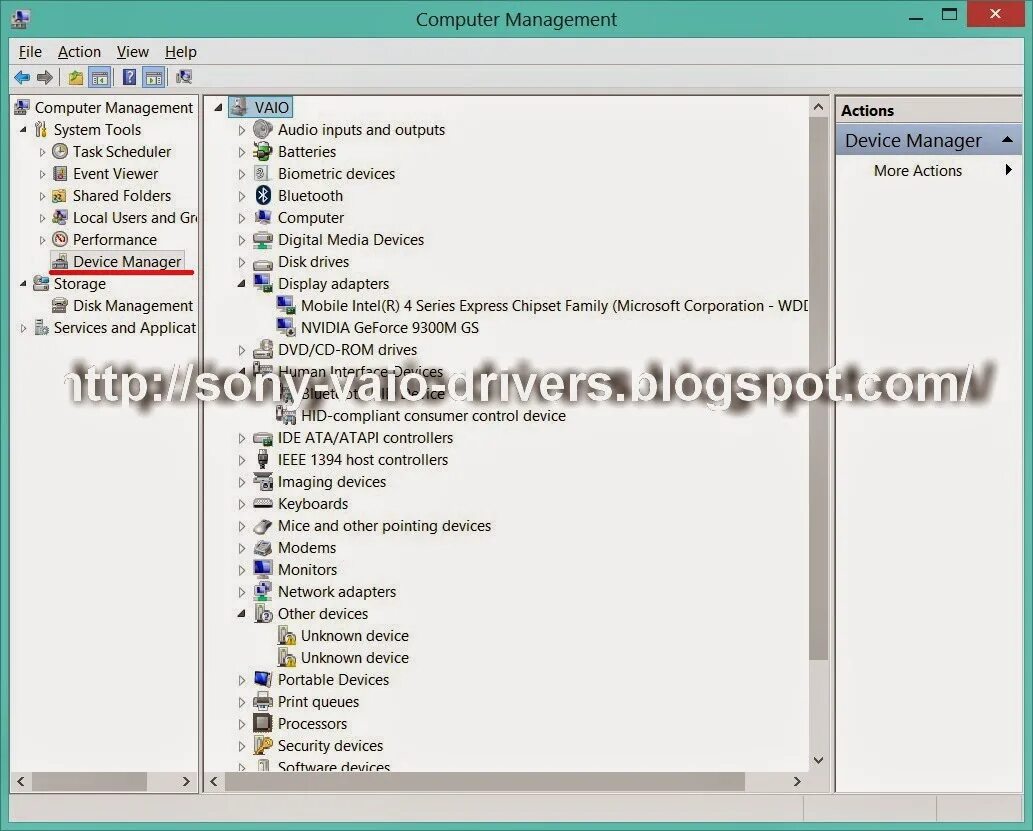Click the Mice and other pointing devices icon
1033x831 pixels.
(x=263, y=525)
